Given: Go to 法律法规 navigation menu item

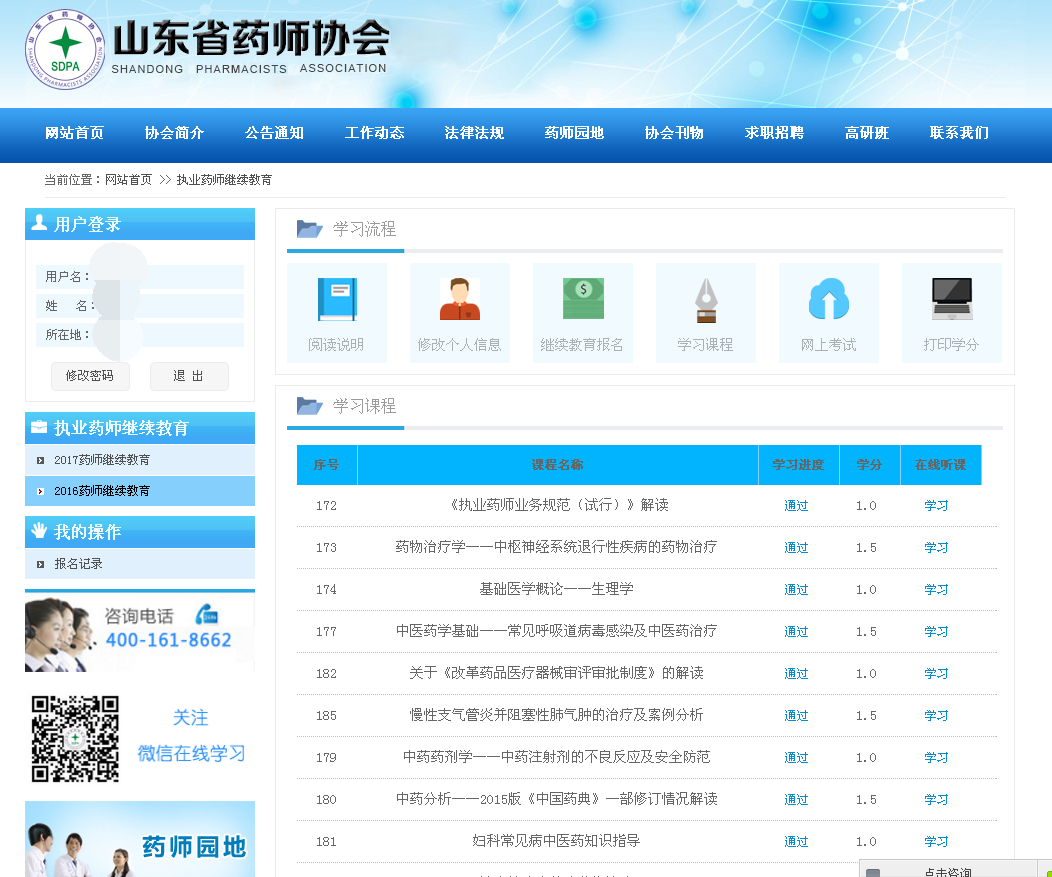Looking at the screenshot, I should 474,133.
